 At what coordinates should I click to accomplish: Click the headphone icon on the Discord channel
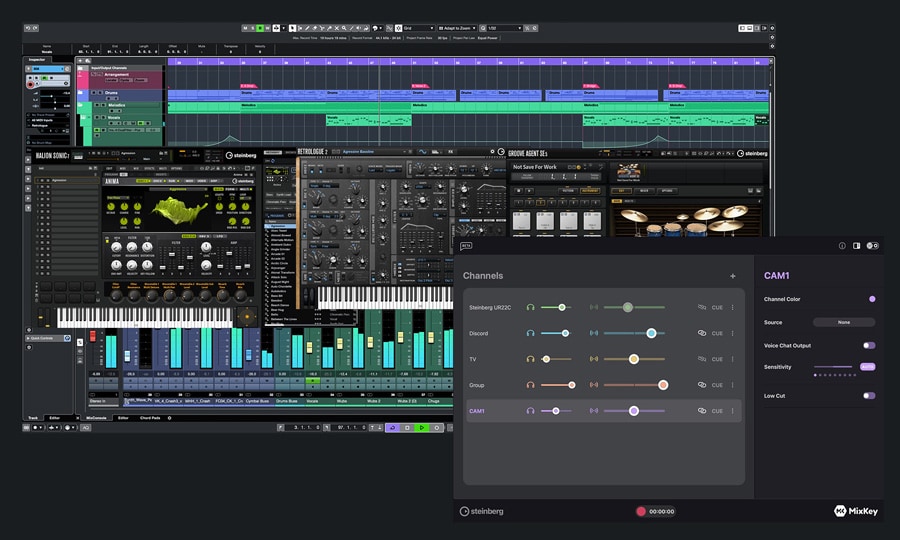coord(531,333)
